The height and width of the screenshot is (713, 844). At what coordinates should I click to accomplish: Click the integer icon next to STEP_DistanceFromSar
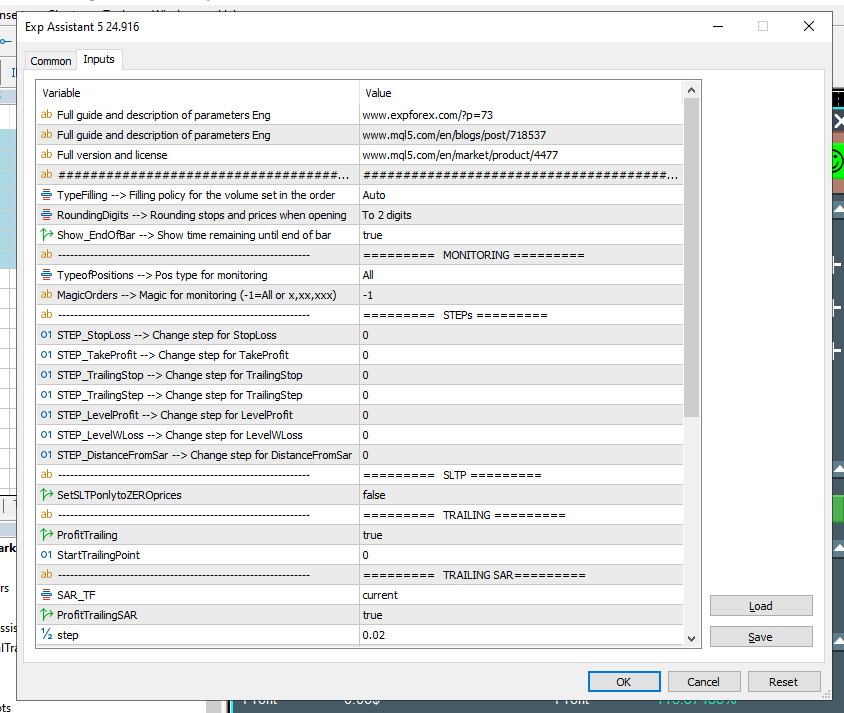[47, 455]
